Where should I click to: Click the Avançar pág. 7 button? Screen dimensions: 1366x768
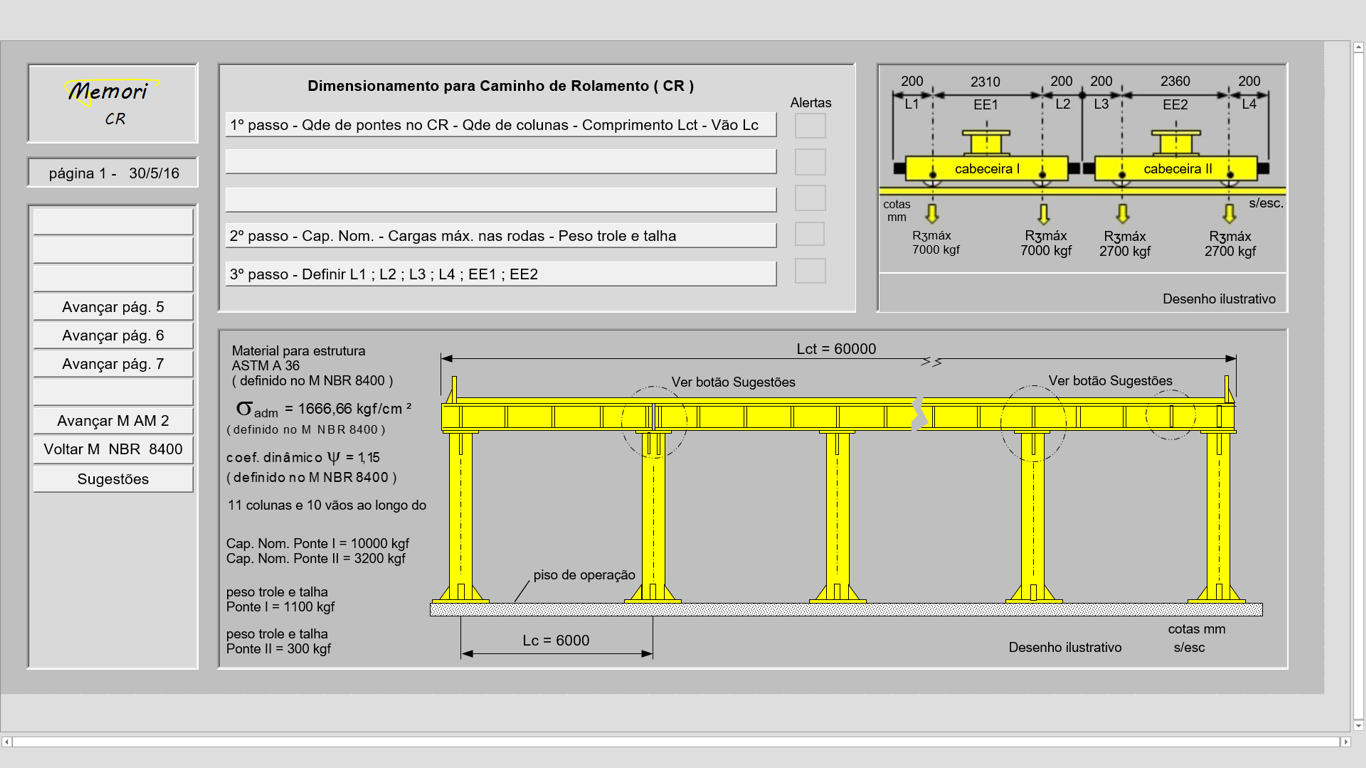[x=113, y=364]
